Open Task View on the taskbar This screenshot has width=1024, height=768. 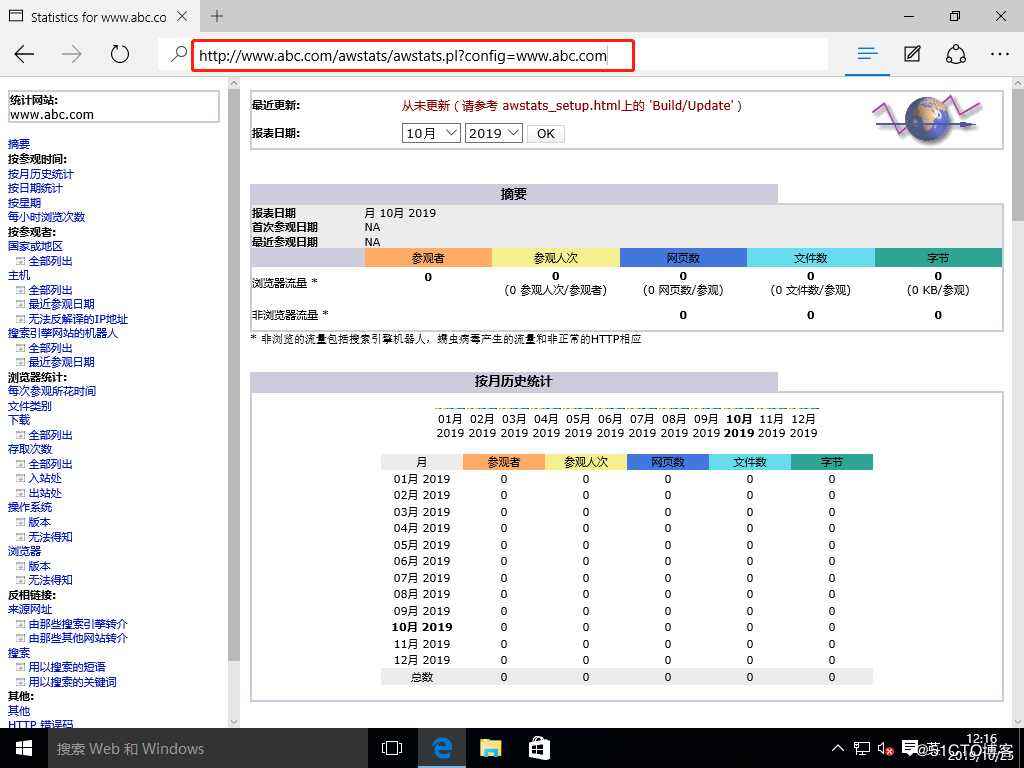392,748
